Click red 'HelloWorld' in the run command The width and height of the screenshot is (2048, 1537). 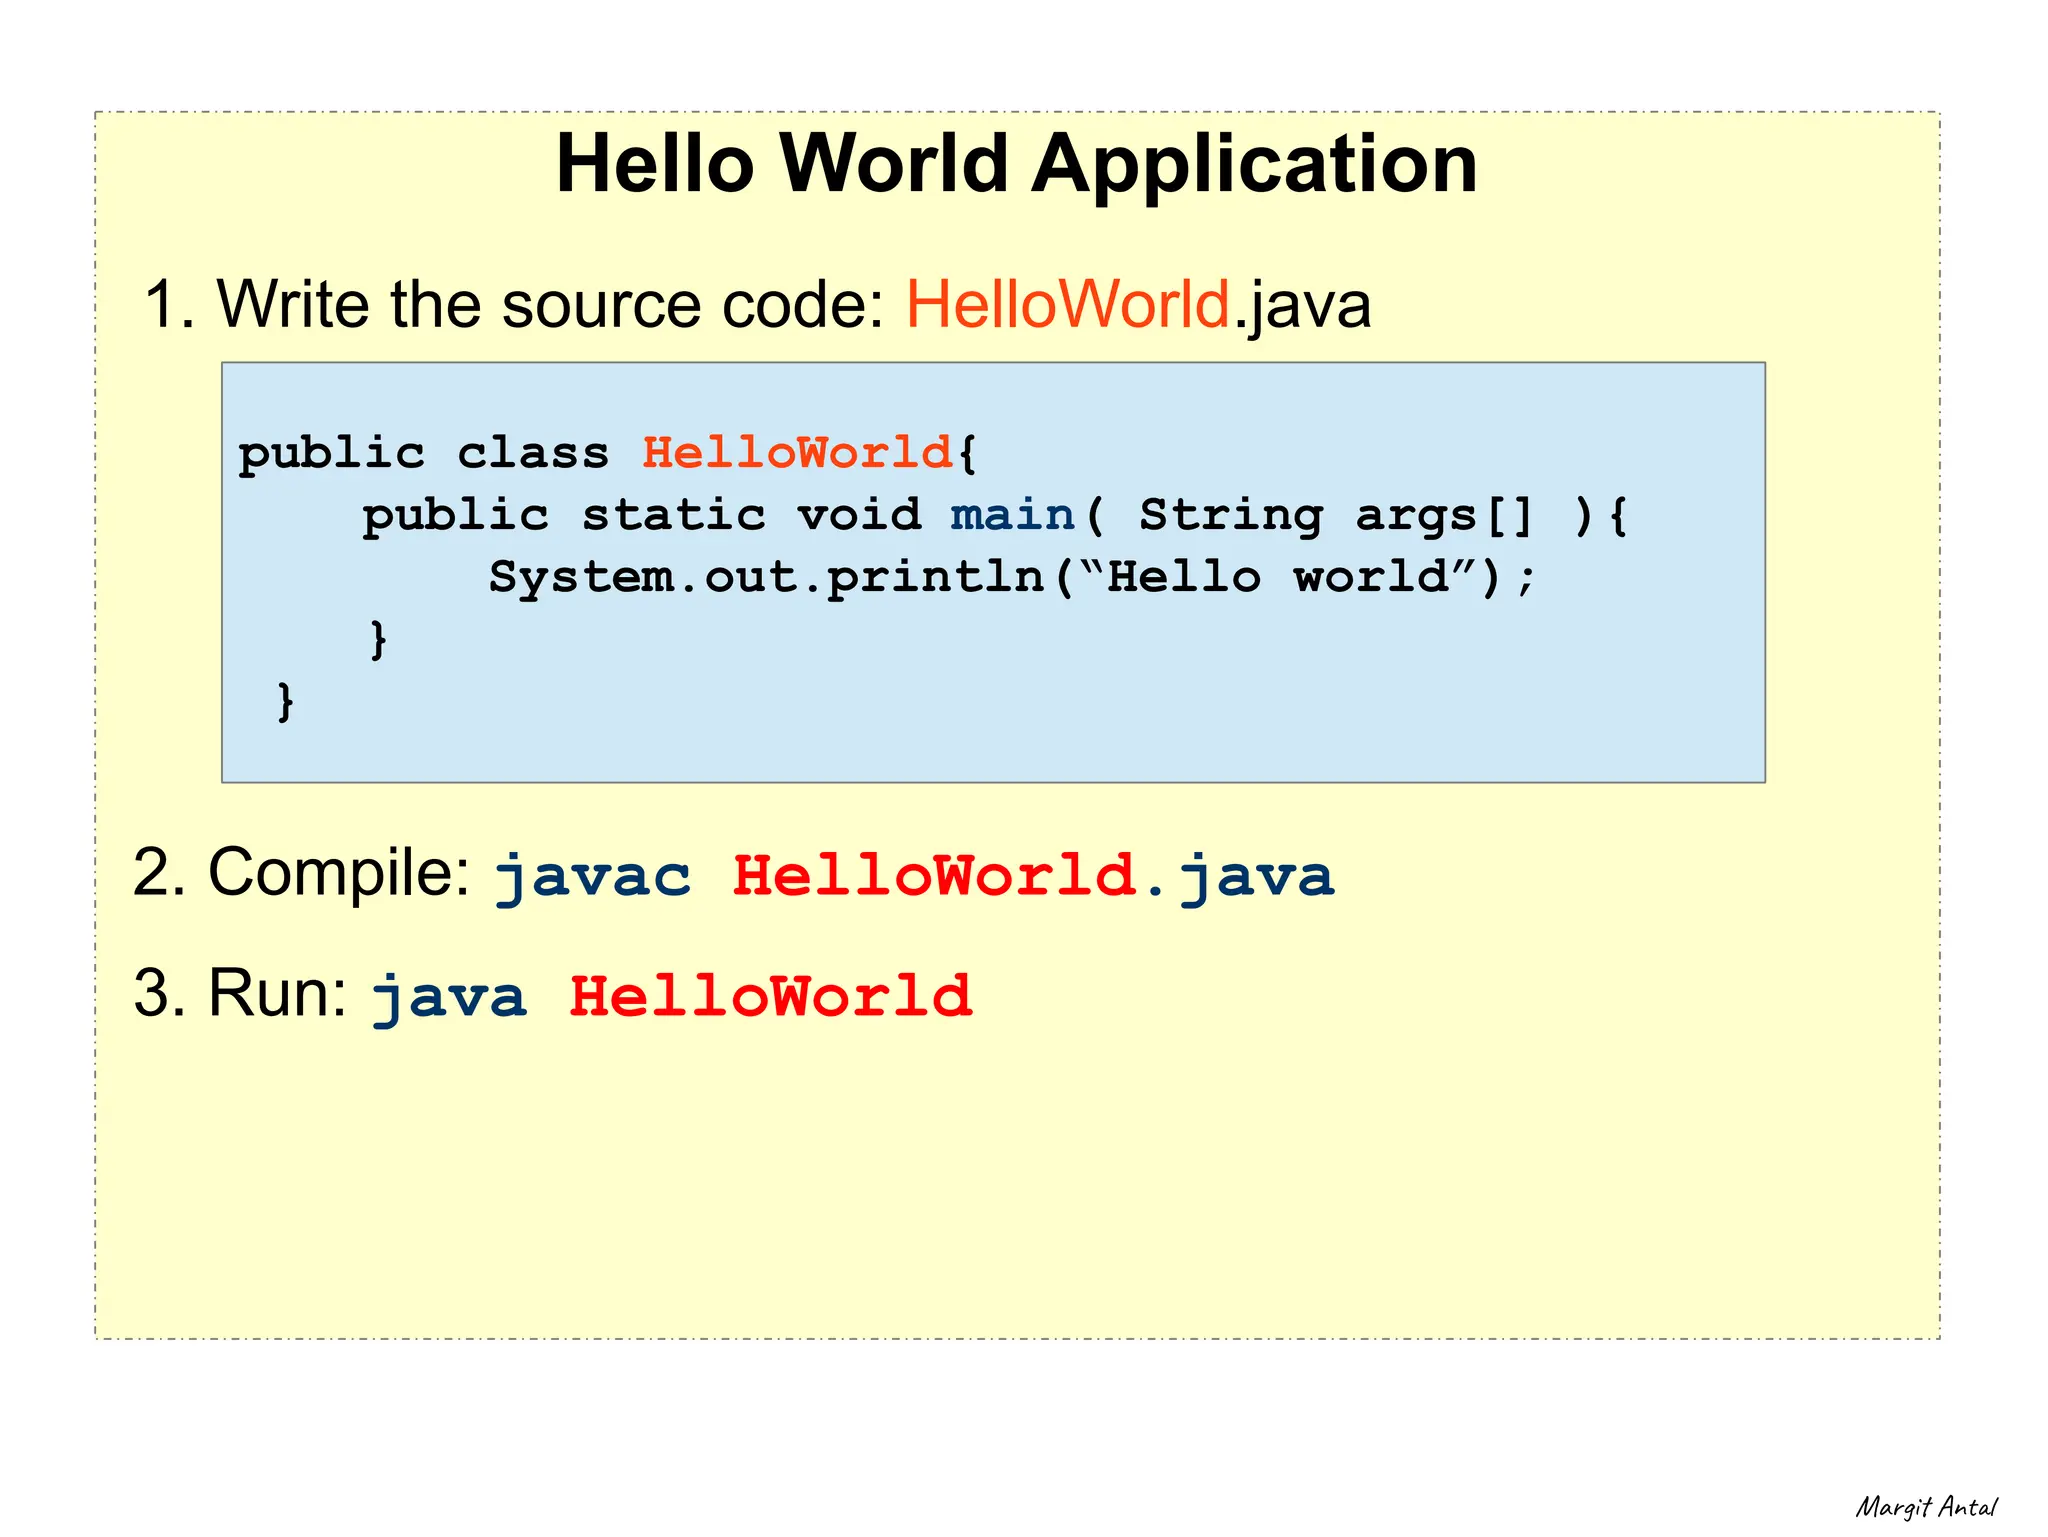[771, 997]
